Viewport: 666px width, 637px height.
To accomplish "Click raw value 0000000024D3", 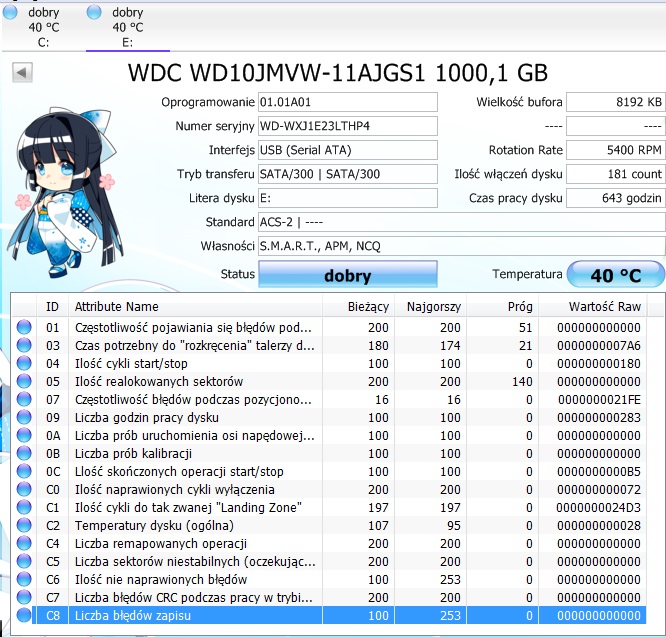I will (x=598, y=507).
